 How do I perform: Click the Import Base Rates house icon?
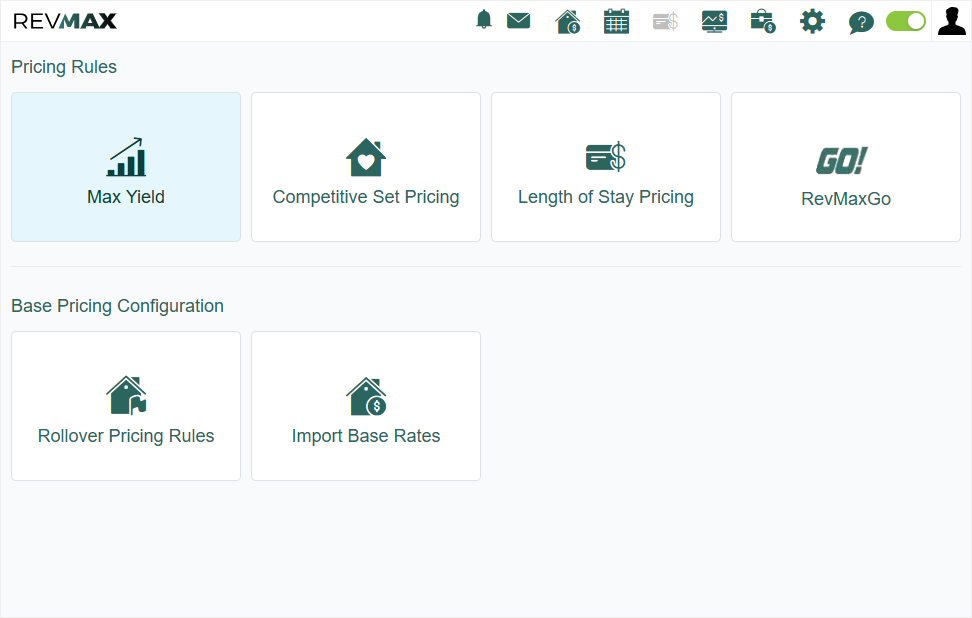coord(366,396)
